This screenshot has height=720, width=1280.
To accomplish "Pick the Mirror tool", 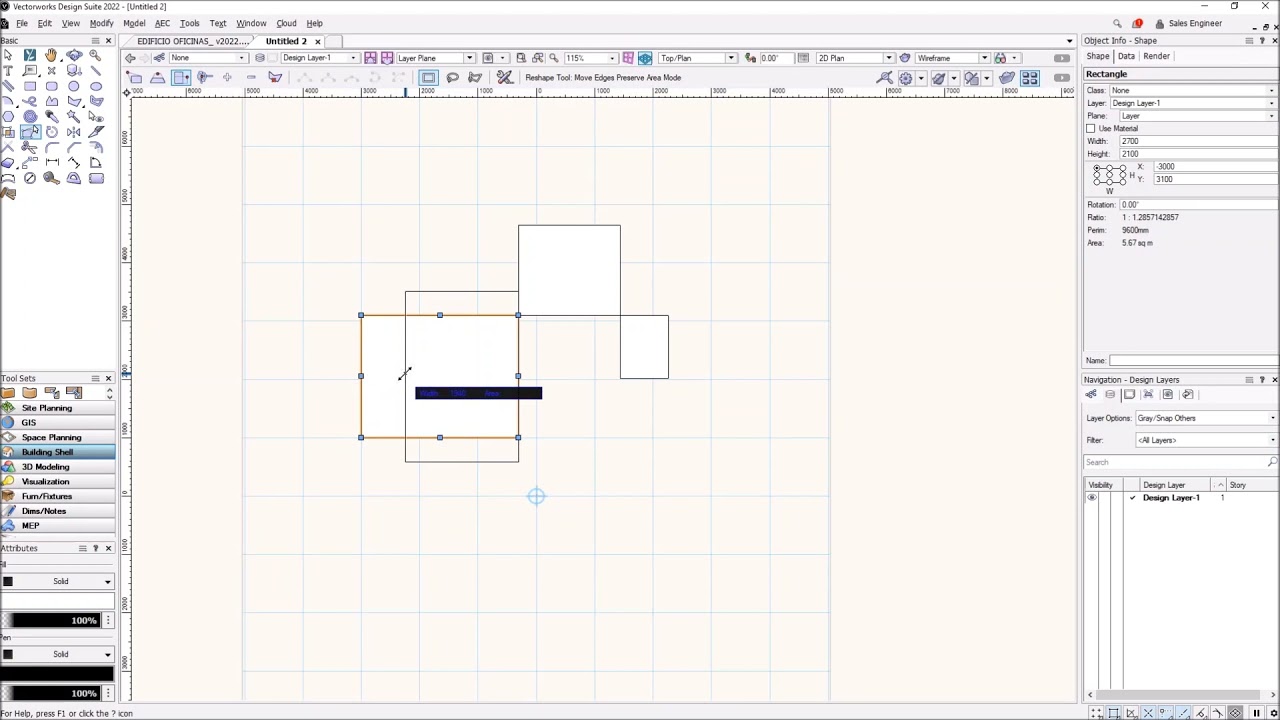I will pos(74,132).
